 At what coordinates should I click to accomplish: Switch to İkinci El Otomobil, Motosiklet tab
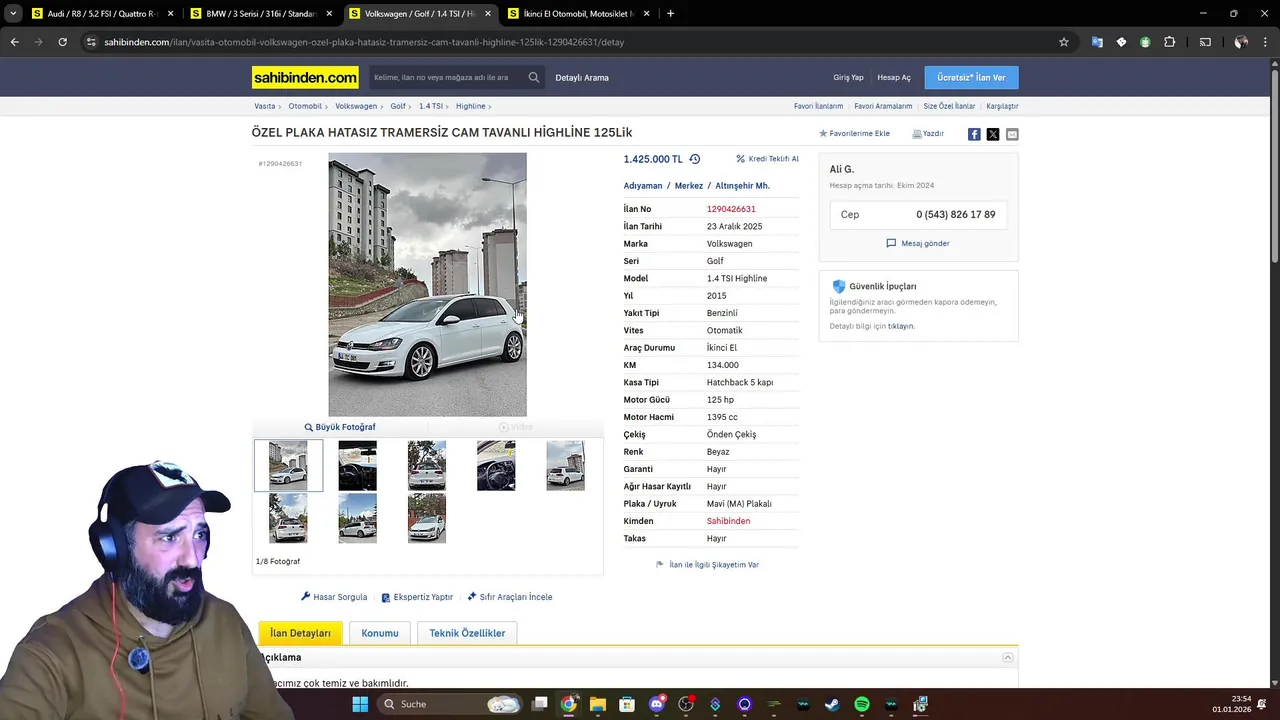[578, 14]
